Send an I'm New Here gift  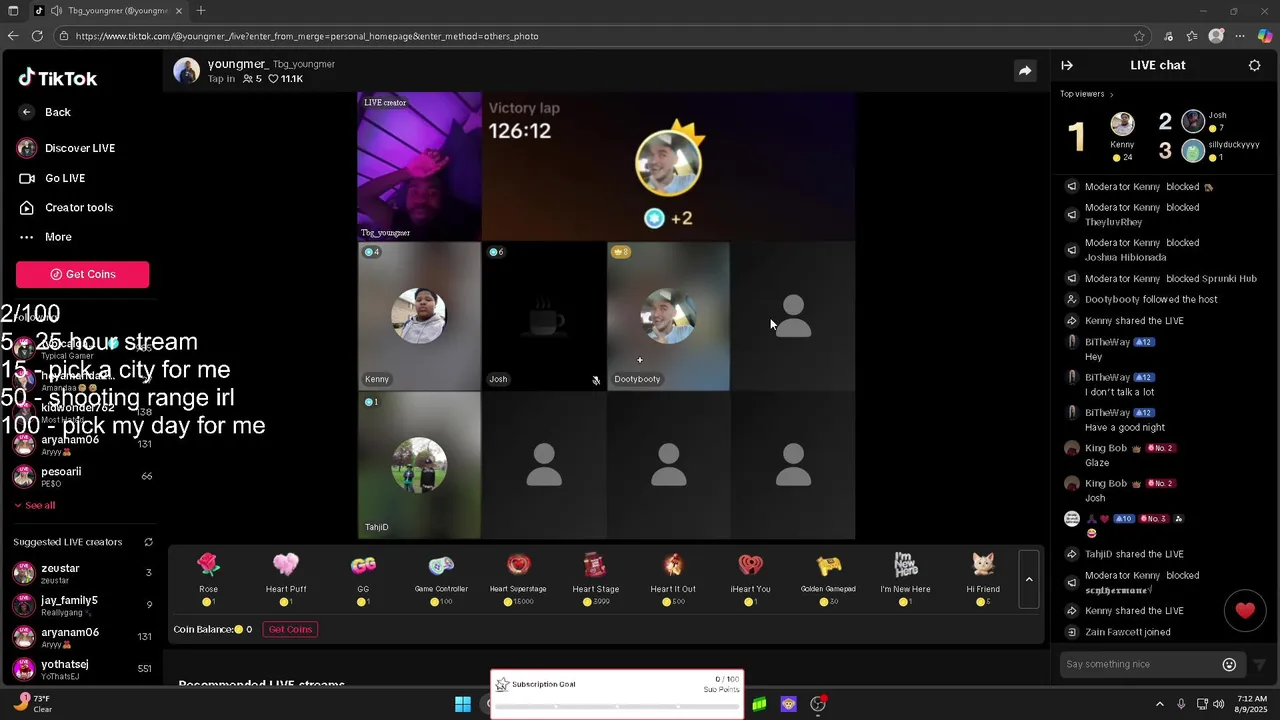tap(905, 579)
